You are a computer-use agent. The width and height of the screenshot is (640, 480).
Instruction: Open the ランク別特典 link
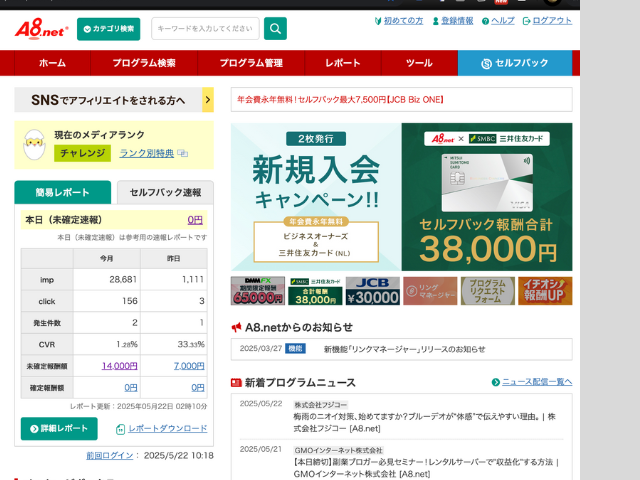[x=147, y=153]
